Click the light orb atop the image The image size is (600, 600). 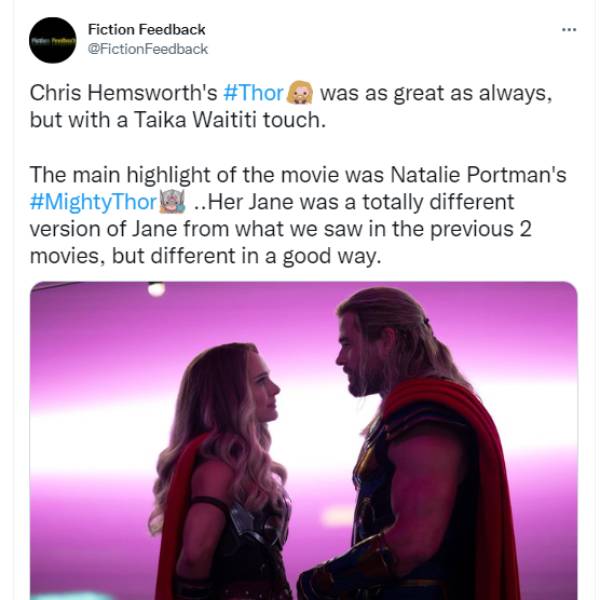pos(157,289)
